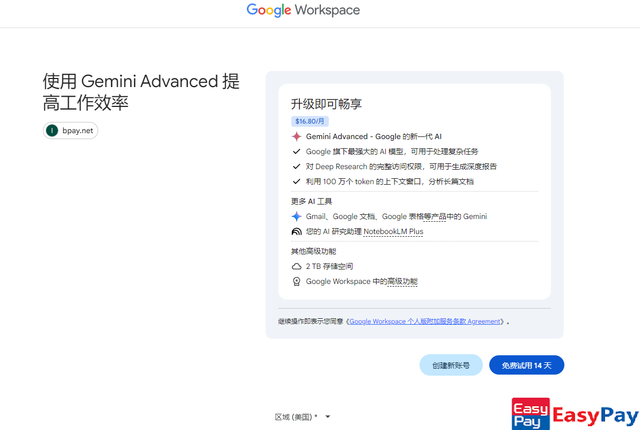The width and height of the screenshot is (640, 430).
Task: Open the 高级功能 dotted link
Action: [402, 281]
